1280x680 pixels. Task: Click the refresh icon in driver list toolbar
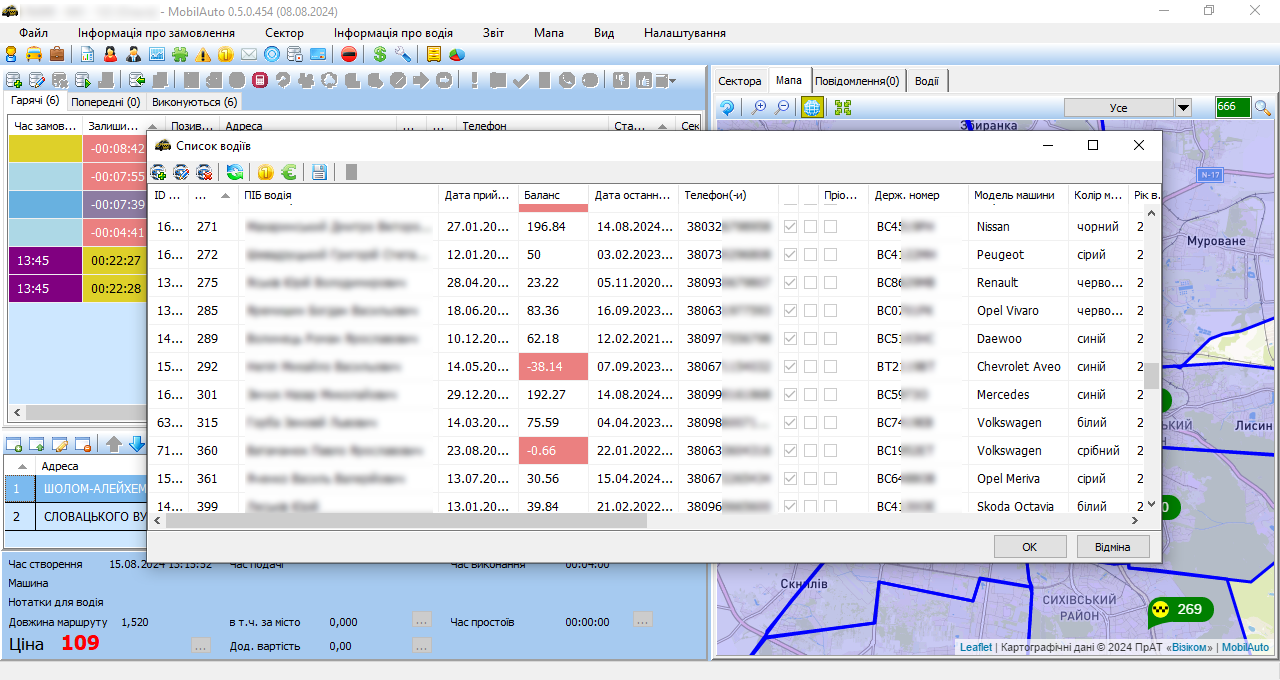pos(234,172)
